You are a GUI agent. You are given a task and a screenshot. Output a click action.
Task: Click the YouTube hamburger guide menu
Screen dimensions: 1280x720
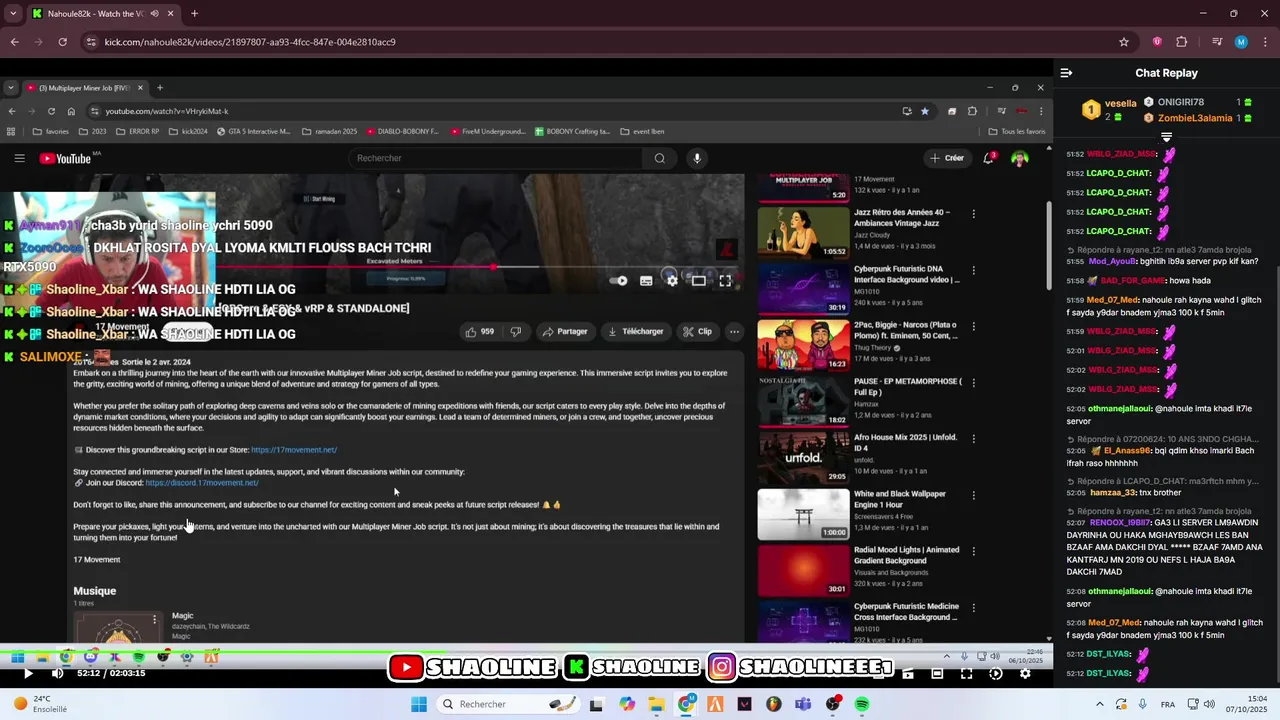tap(19, 158)
